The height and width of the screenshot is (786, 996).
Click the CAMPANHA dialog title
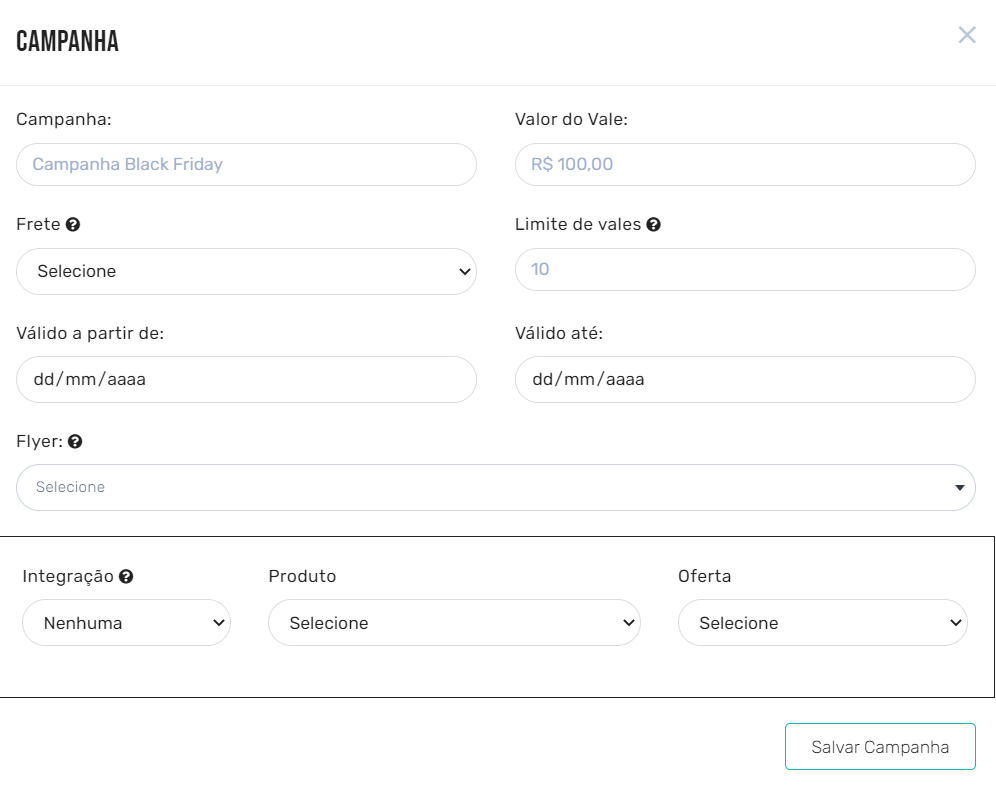click(68, 41)
